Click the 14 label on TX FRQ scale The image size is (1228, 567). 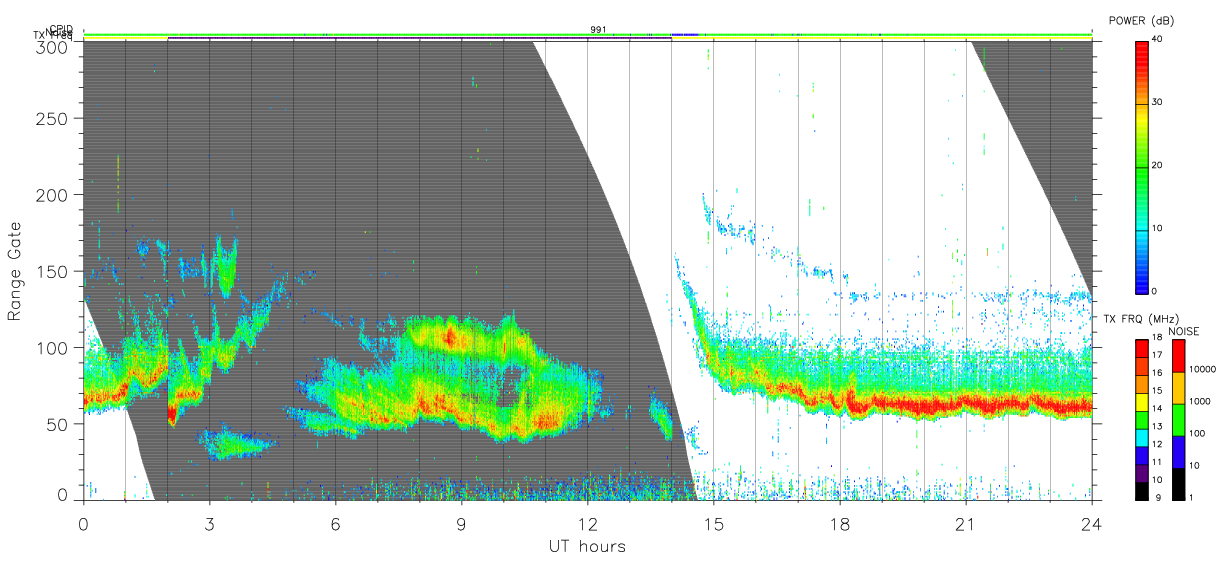1157,408
